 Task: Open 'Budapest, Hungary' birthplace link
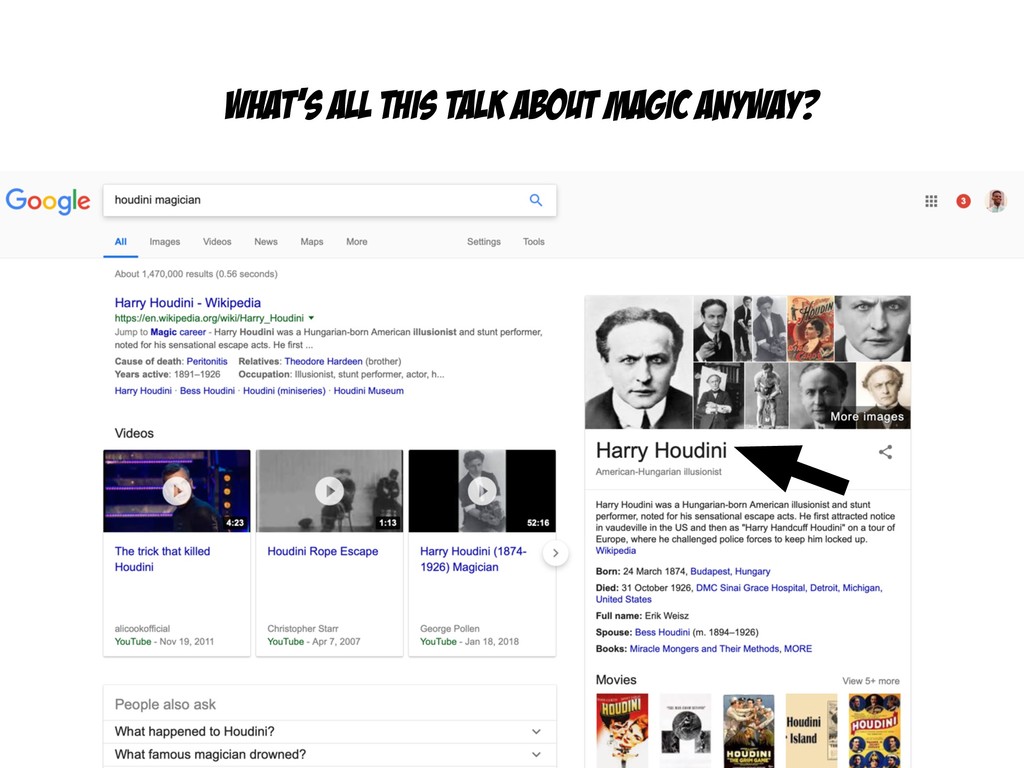pos(730,571)
